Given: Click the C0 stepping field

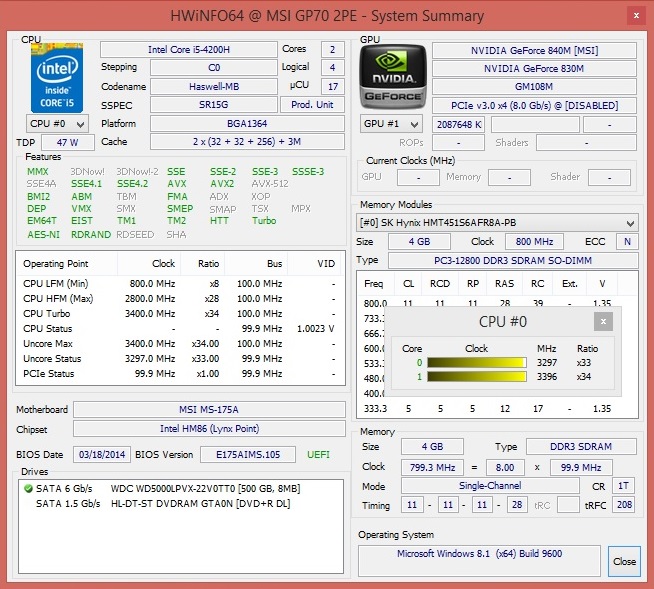Looking at the screenshot, I should (214, 68).
